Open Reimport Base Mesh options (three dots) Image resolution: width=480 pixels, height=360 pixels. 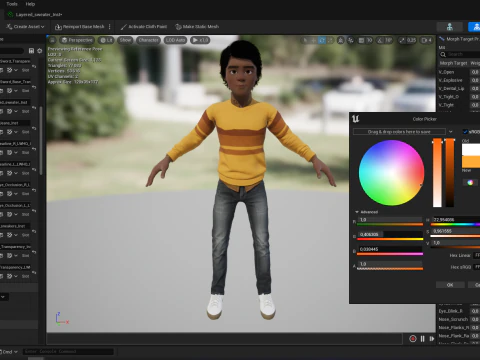coord(110,27)
